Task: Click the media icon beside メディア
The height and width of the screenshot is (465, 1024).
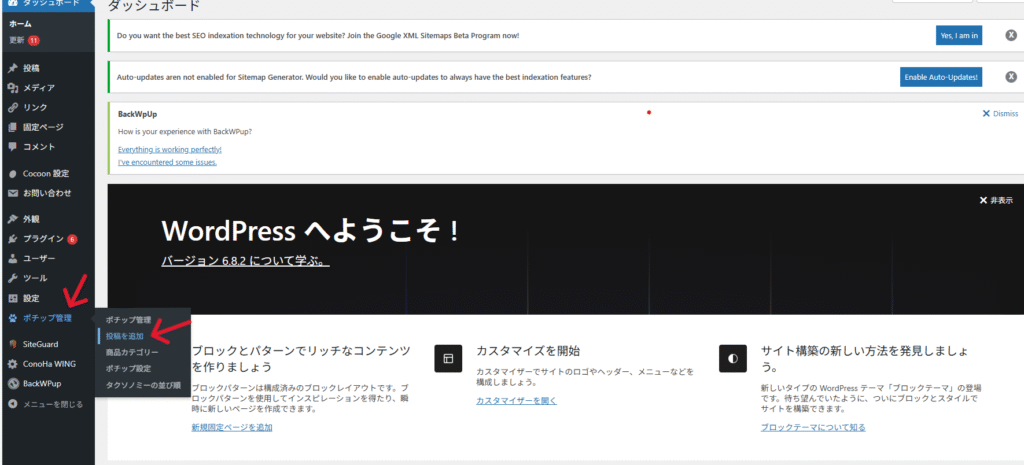Action: [x=12, y=88]
